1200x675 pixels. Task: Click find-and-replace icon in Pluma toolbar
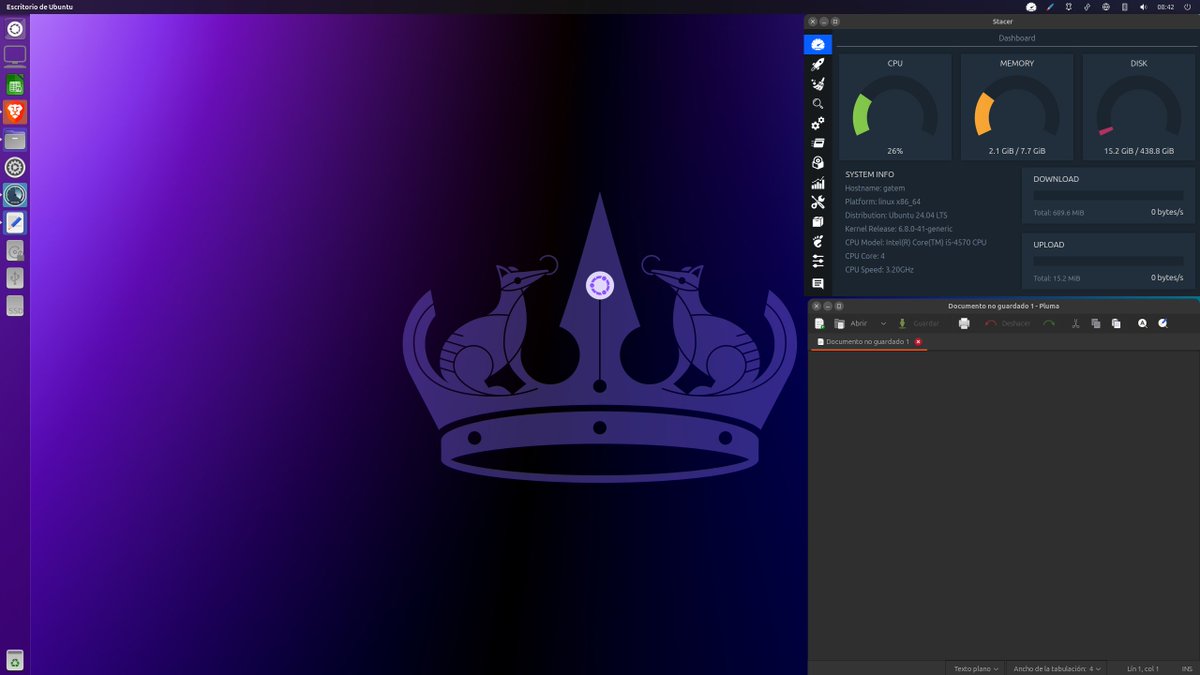pos(1163,323)
